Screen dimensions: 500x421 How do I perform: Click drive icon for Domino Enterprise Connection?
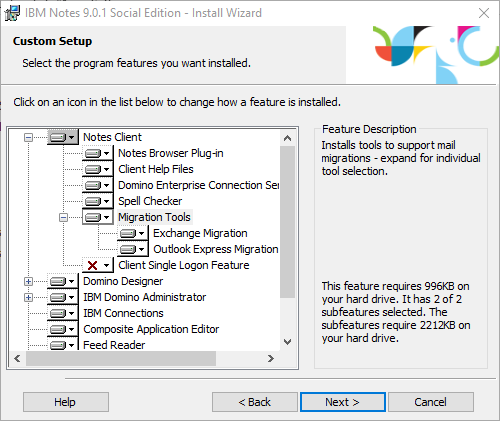(x=98, y=185)
